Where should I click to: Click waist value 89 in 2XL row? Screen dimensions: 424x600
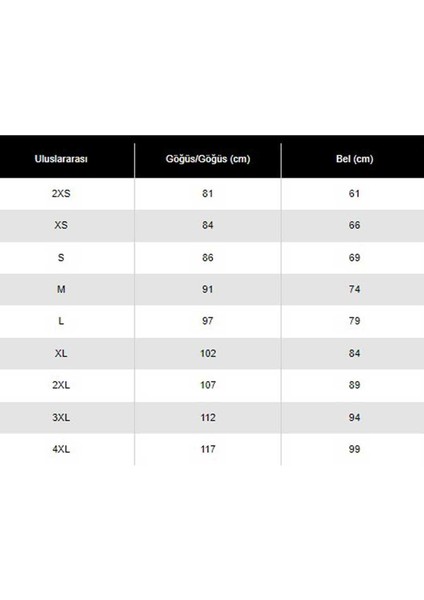pos(354,385)
